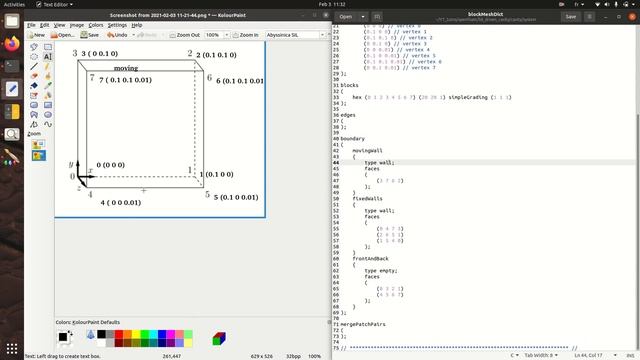Viewport: 640px width, 360px height.
Task: Choose the opaque text background option
Action: coord(39,144)
